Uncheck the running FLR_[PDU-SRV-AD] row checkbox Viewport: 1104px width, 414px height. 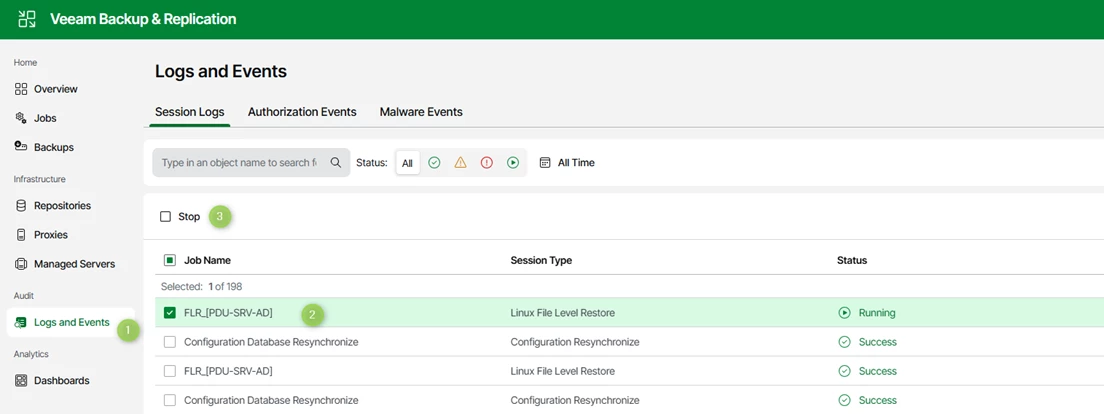[x=170, y=313]
